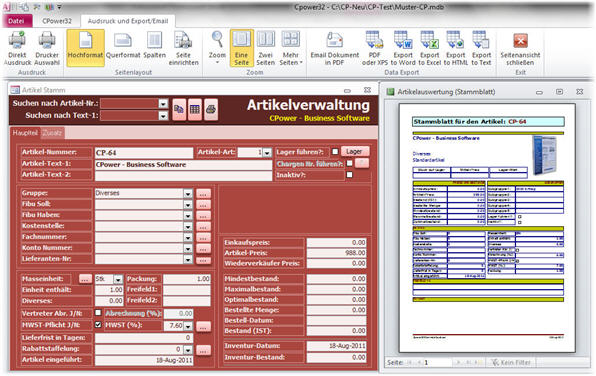Click the Artikel-Nummer field CP-64
The width and height of the screenshot is (596, 376).
pos(144,152)
